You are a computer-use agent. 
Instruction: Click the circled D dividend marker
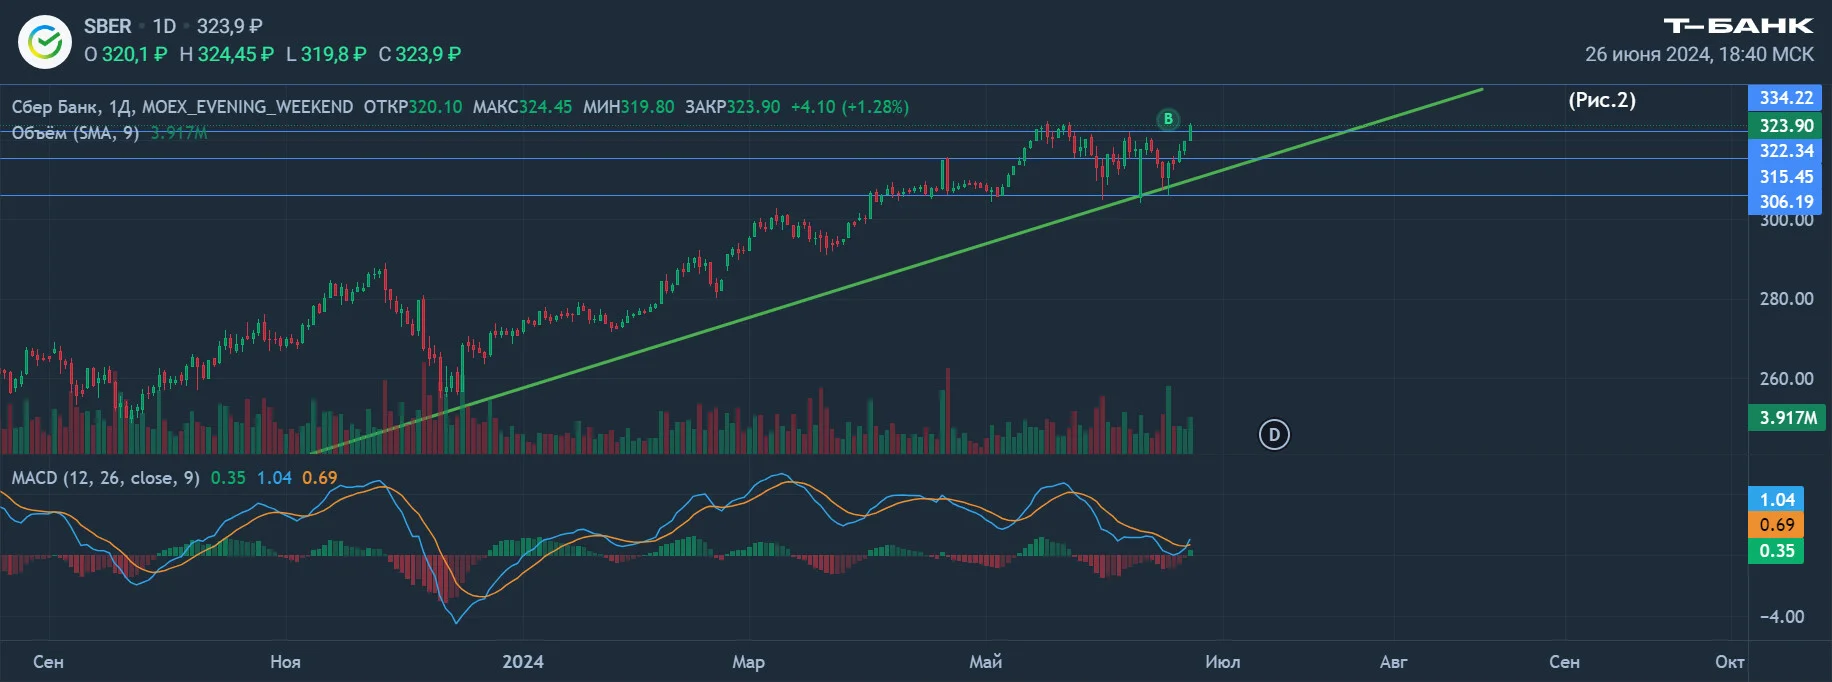1274,434
